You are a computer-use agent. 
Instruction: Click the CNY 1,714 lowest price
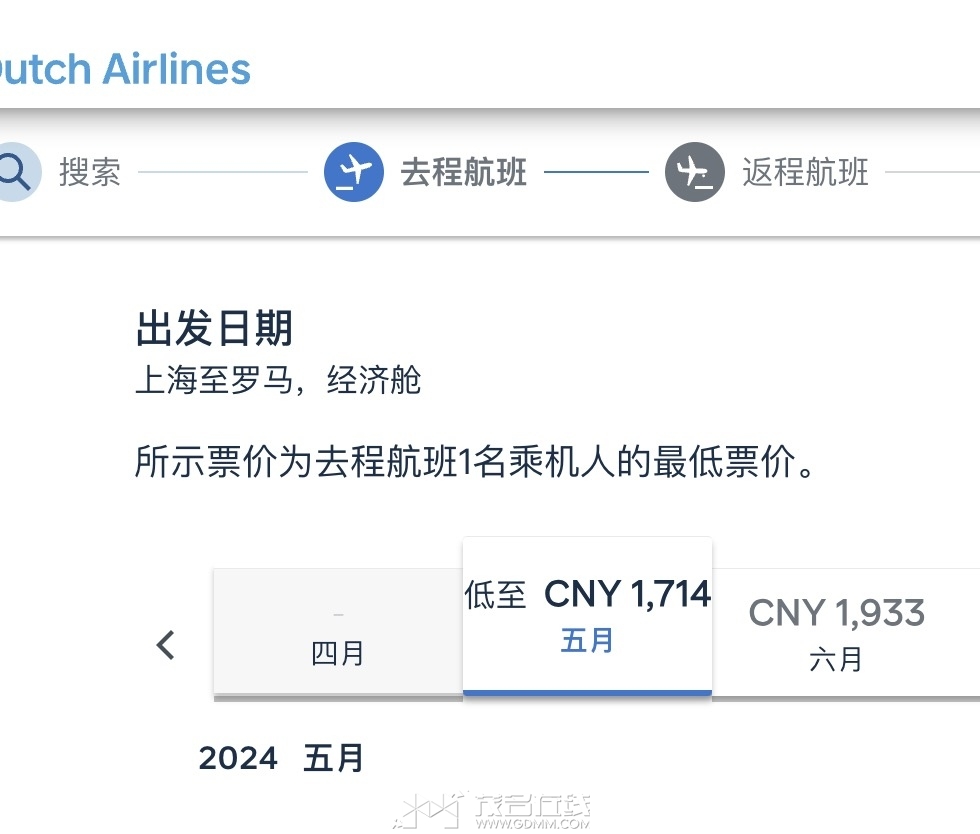tap(628, 593)
